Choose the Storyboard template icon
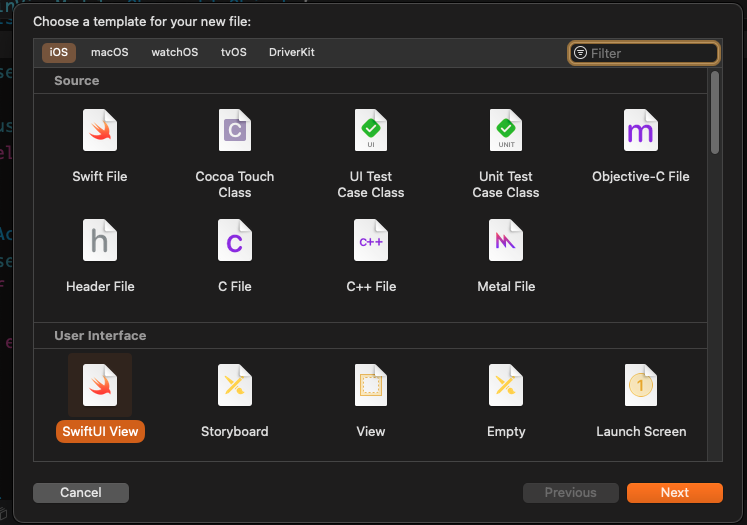This screenshot has height=525, width=747. pos(234,385)
